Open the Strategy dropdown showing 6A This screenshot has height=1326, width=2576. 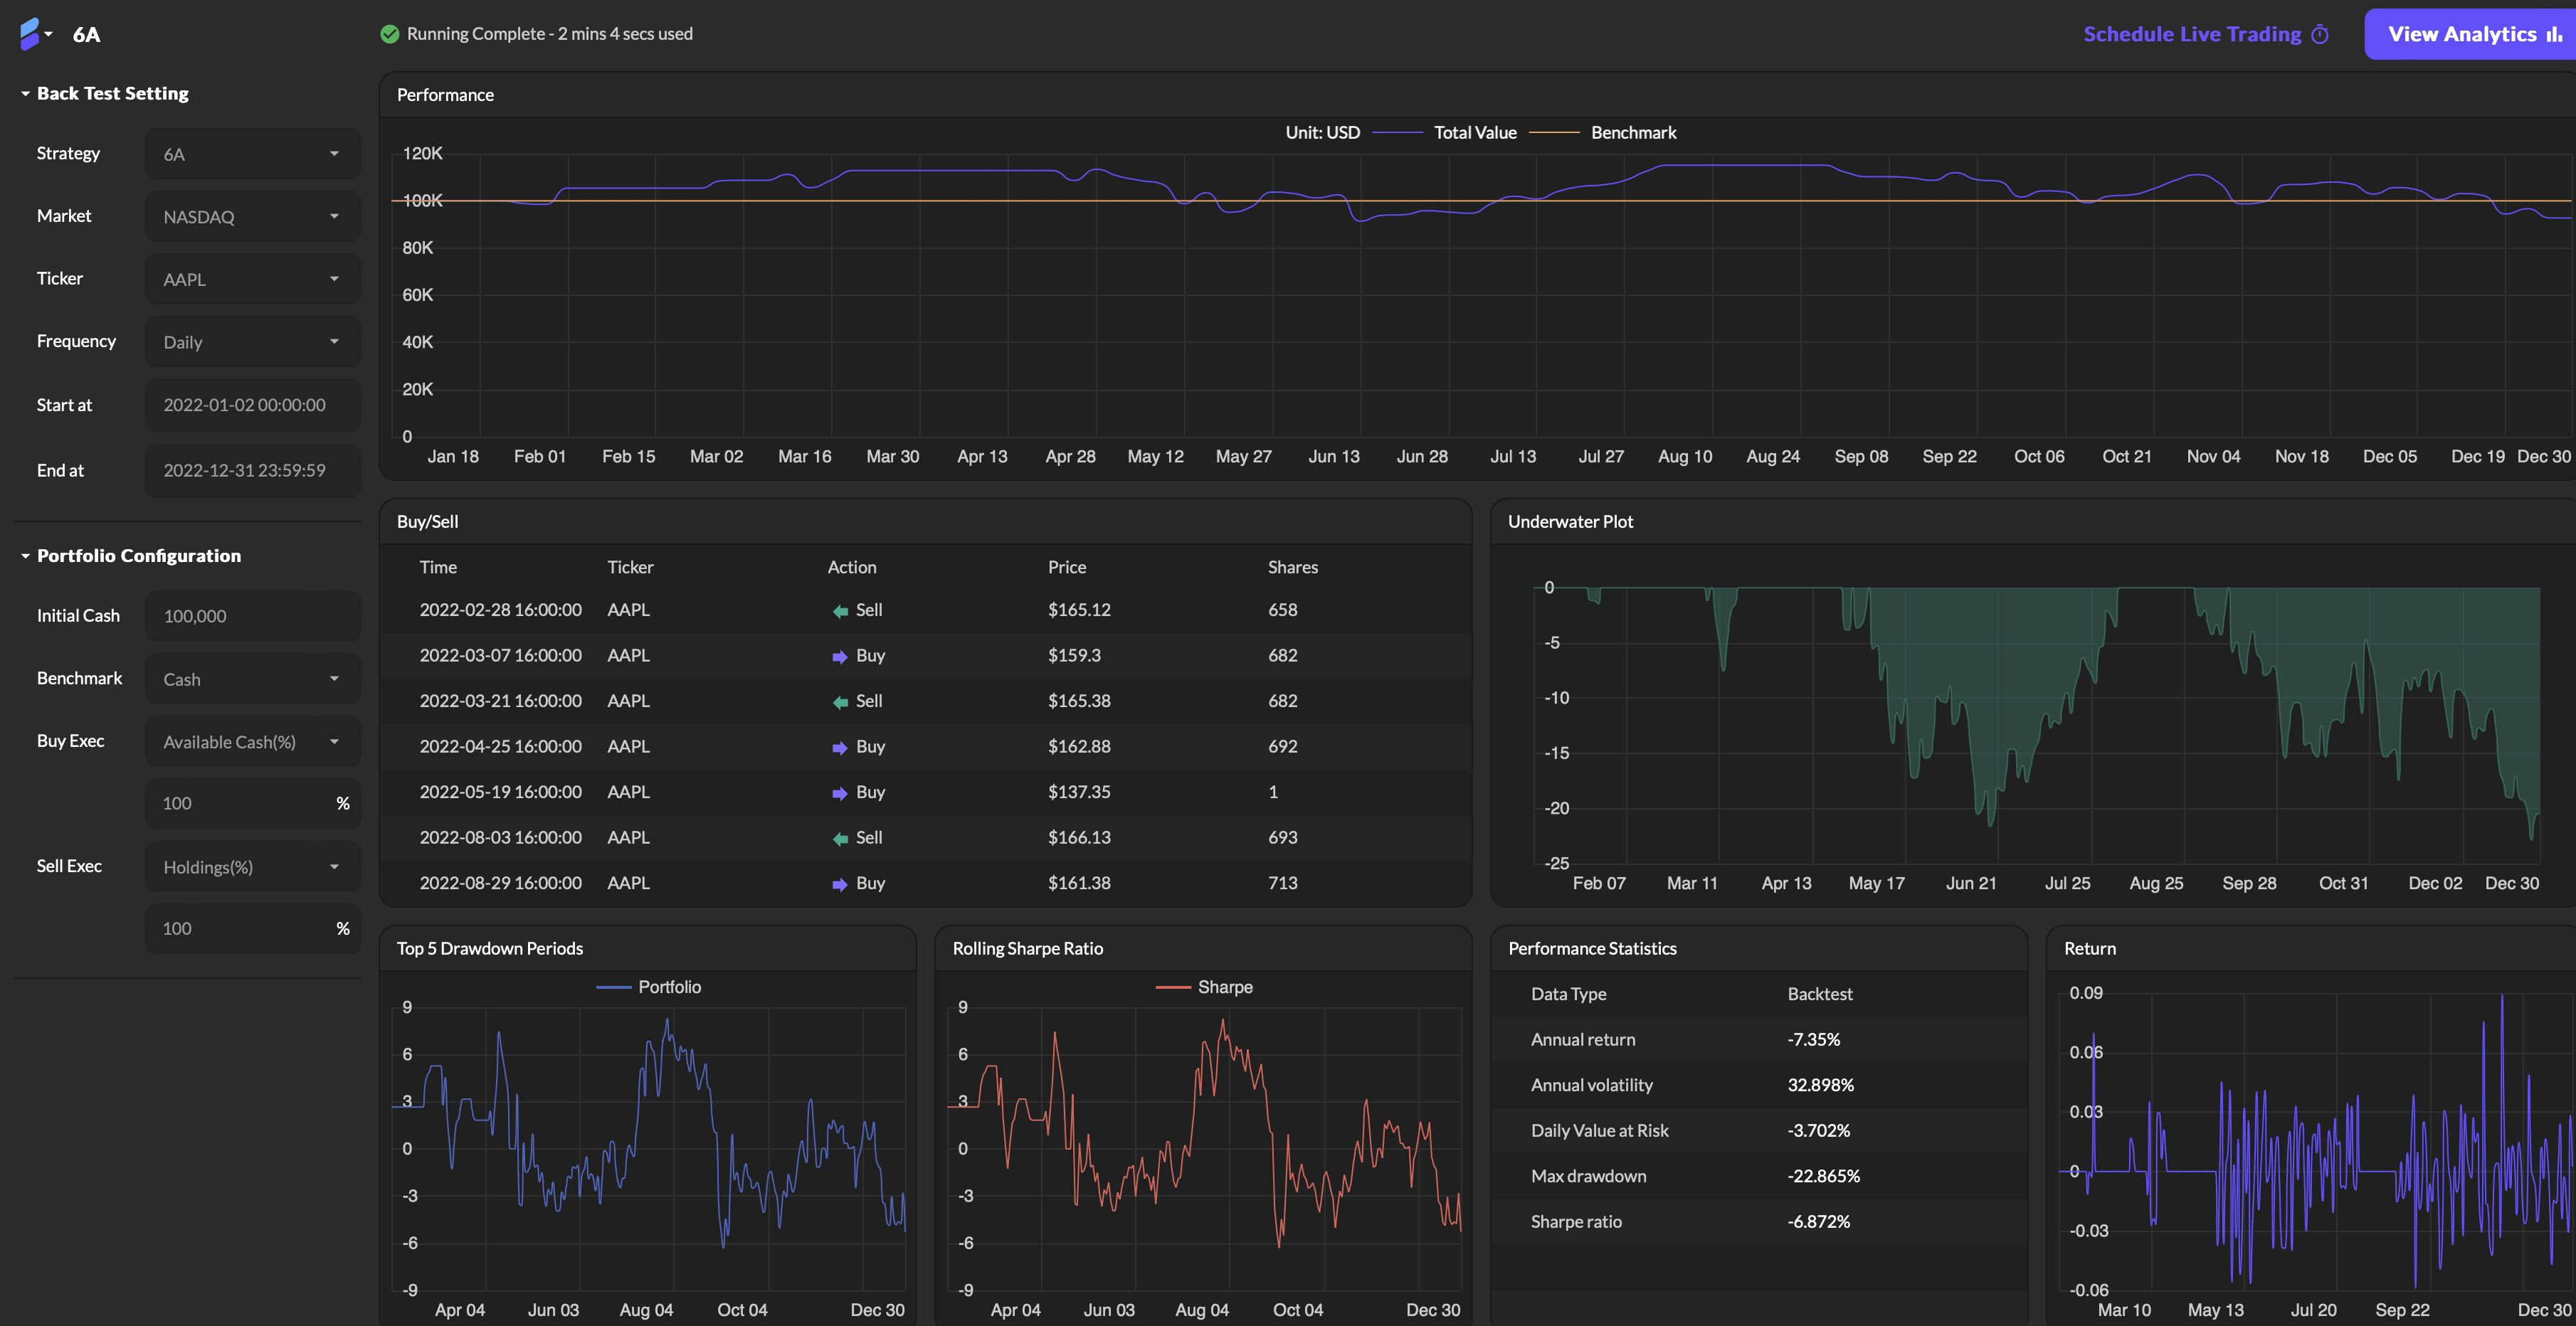[x=252, y=154]
